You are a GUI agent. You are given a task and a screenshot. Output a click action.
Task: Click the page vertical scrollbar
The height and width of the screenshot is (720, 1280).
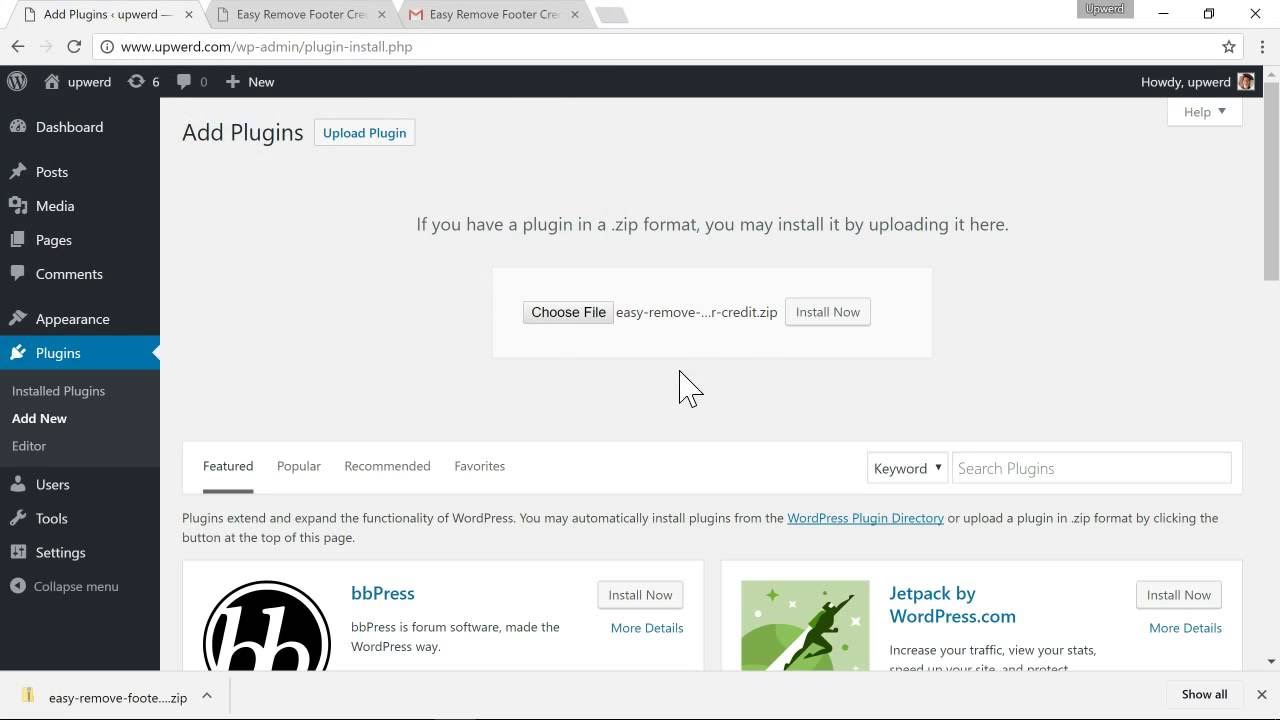pos(1271,180)
